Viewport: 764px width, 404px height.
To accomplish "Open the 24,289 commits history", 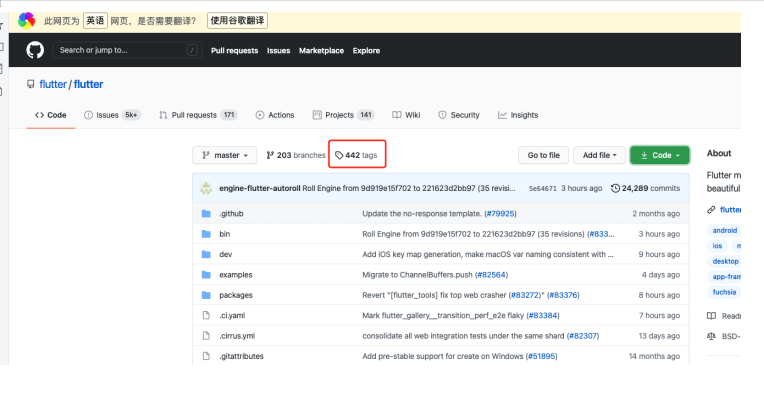I will [x=645, y=188].
